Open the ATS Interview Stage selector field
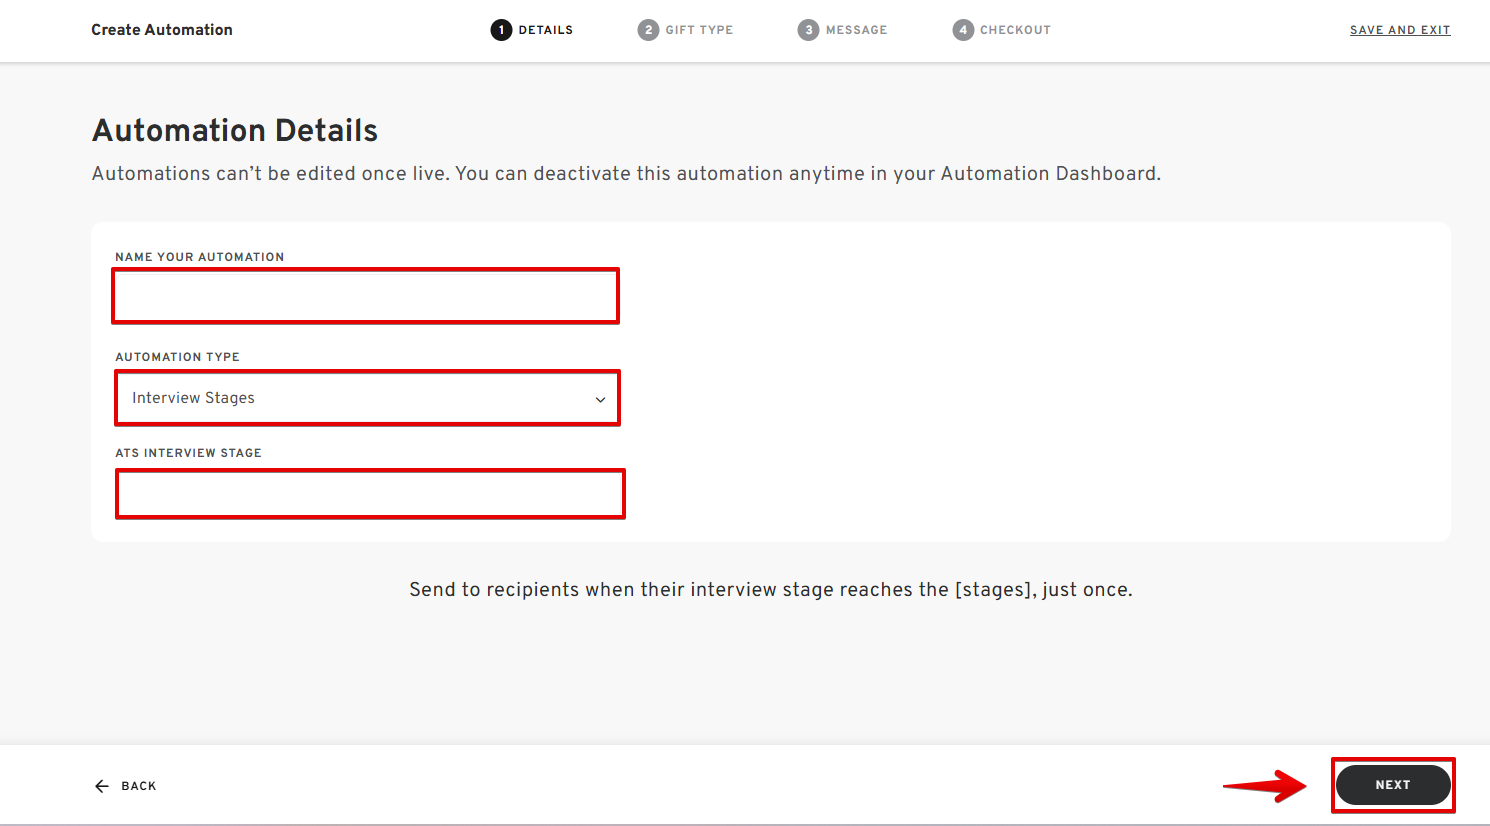1490x826 pixels. tap(370, 494)
